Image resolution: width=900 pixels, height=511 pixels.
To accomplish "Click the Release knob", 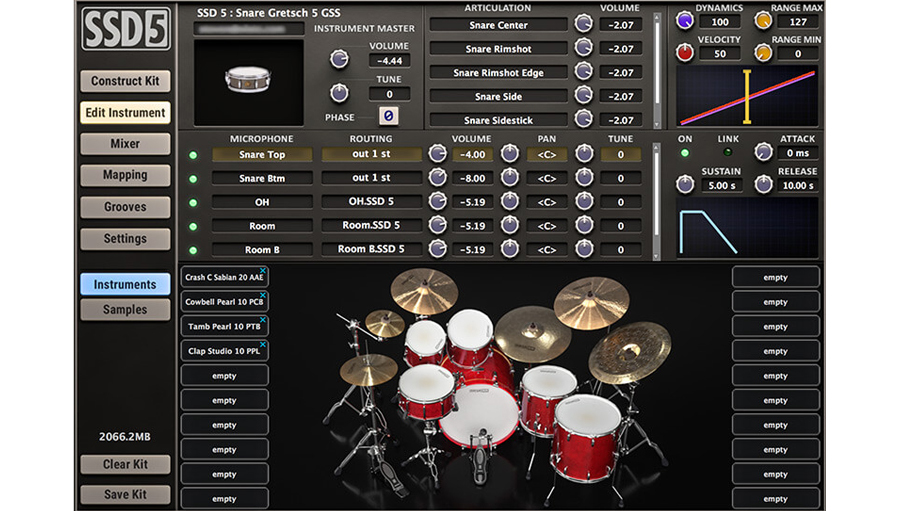I will pyautogui.click(x=763, y=184).
